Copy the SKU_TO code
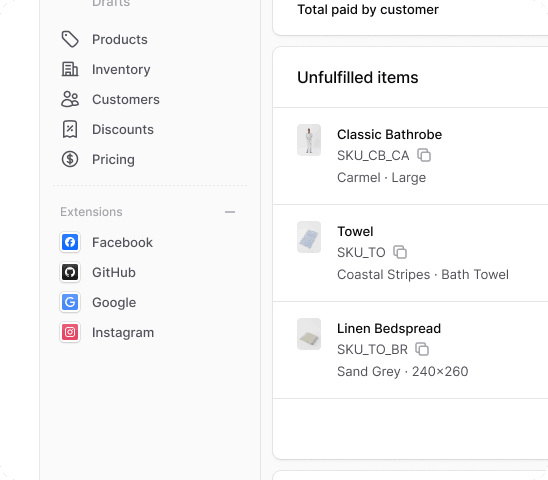The image size is (548, 480). [400, 252]
